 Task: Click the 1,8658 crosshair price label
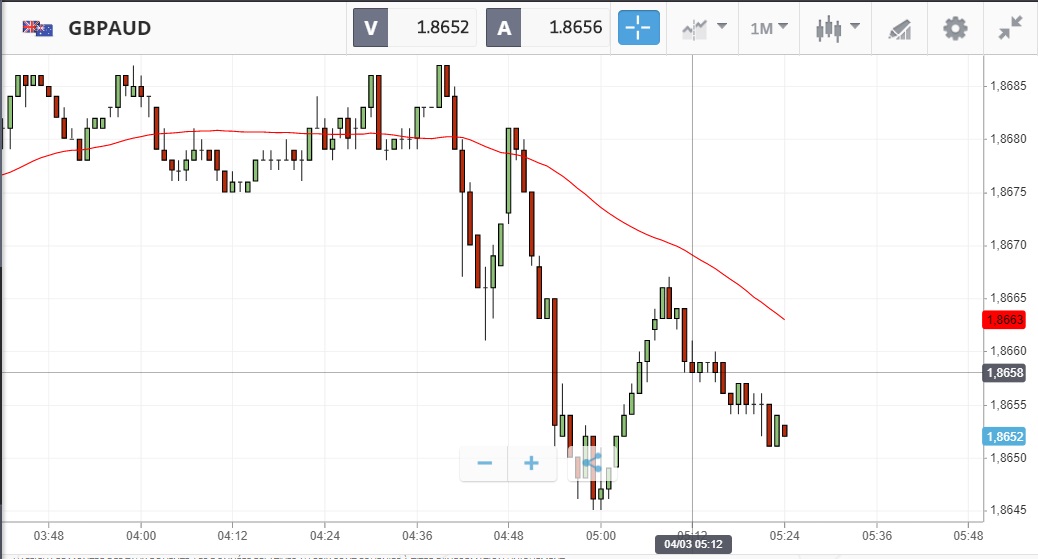pos(1004,373)
